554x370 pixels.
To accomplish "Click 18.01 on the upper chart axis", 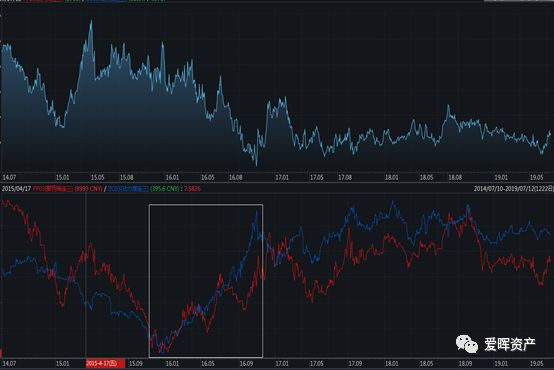I will [391, 177].
